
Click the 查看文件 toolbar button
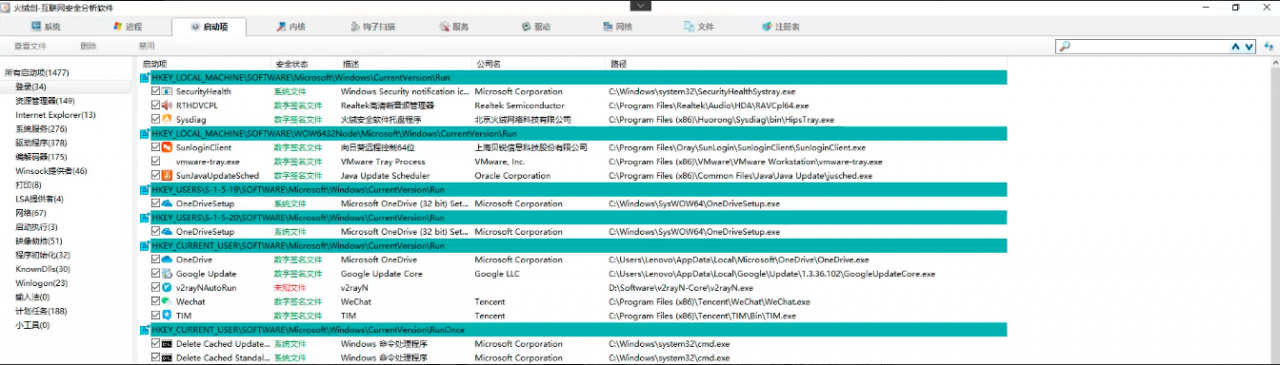click(30, 46)
